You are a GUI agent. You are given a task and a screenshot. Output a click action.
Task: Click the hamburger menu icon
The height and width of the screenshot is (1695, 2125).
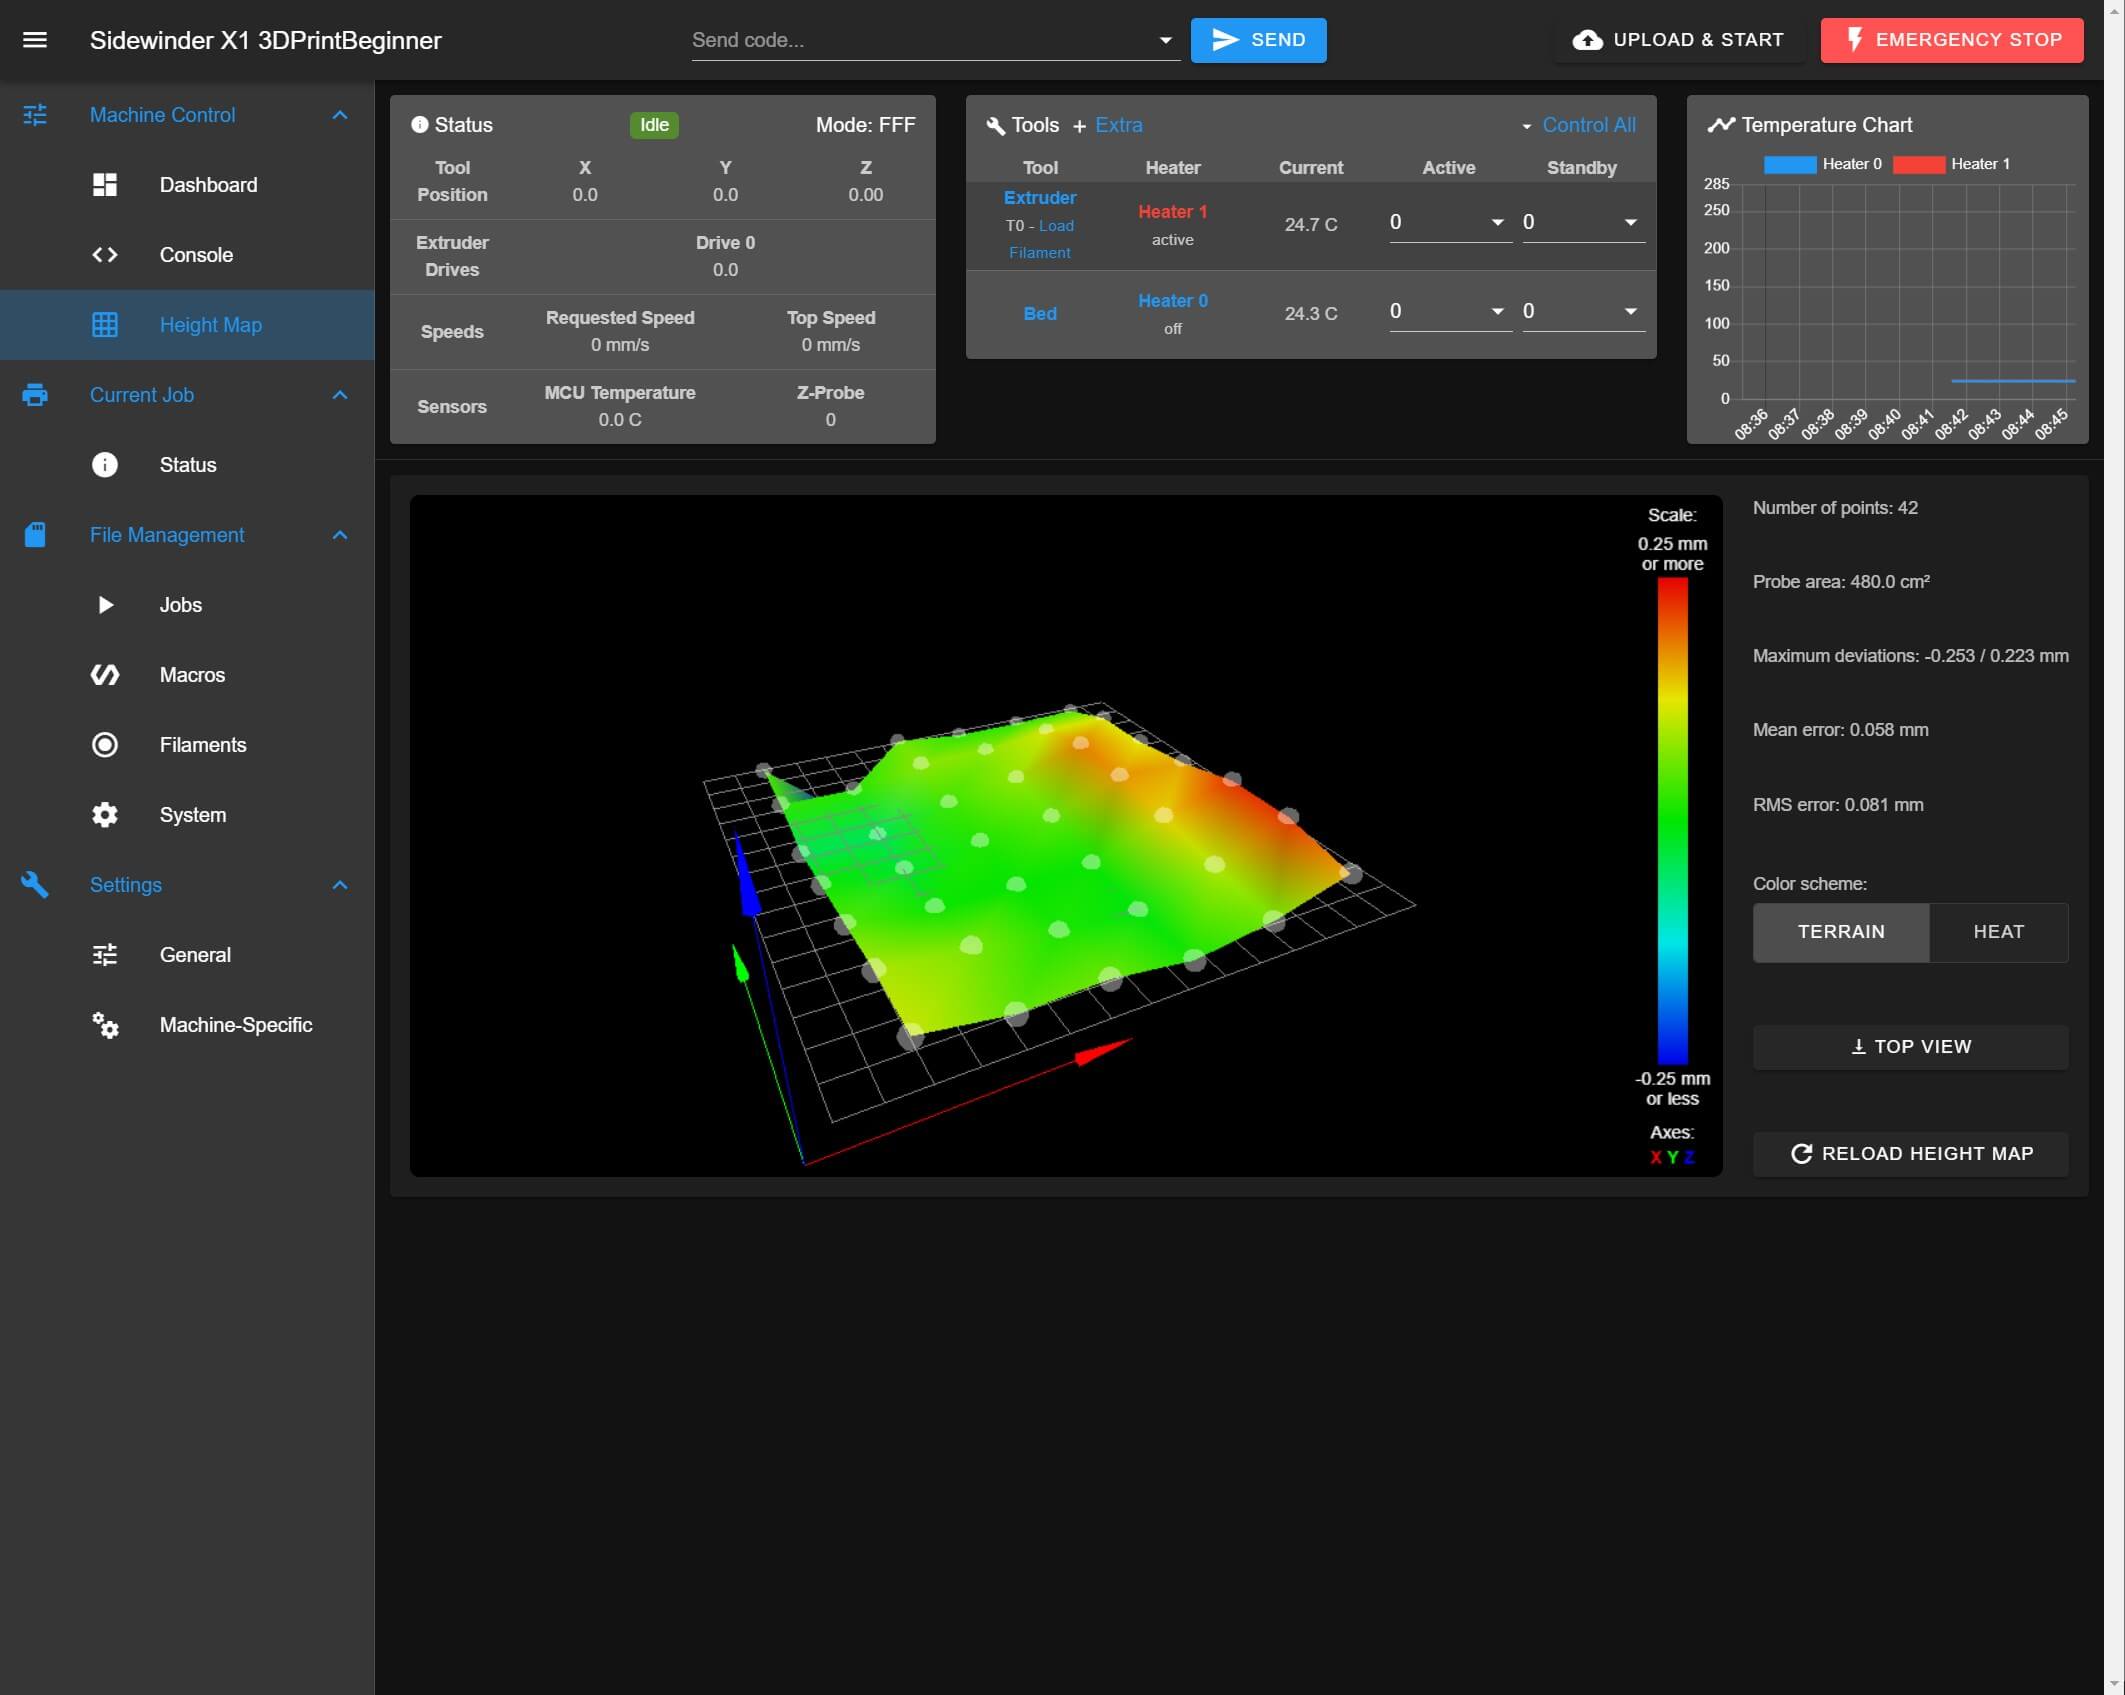coord(35,40)
